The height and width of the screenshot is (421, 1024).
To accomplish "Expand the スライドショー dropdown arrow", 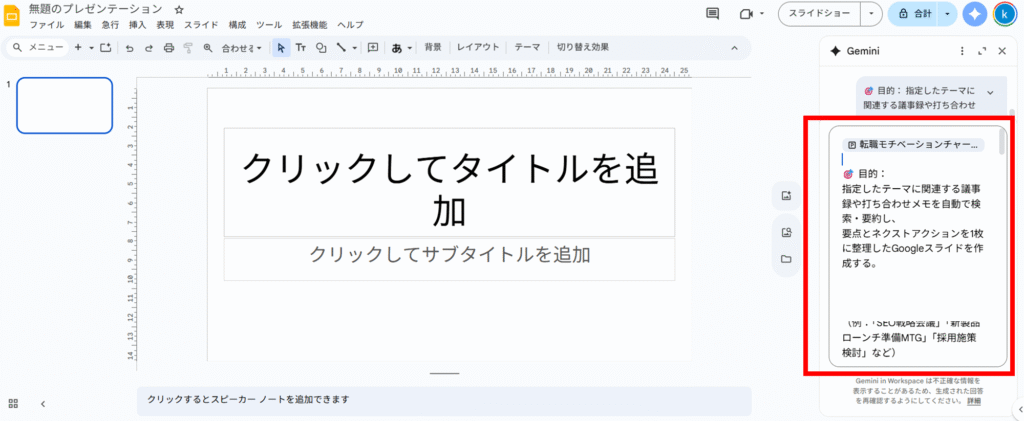I will [871, 14].
